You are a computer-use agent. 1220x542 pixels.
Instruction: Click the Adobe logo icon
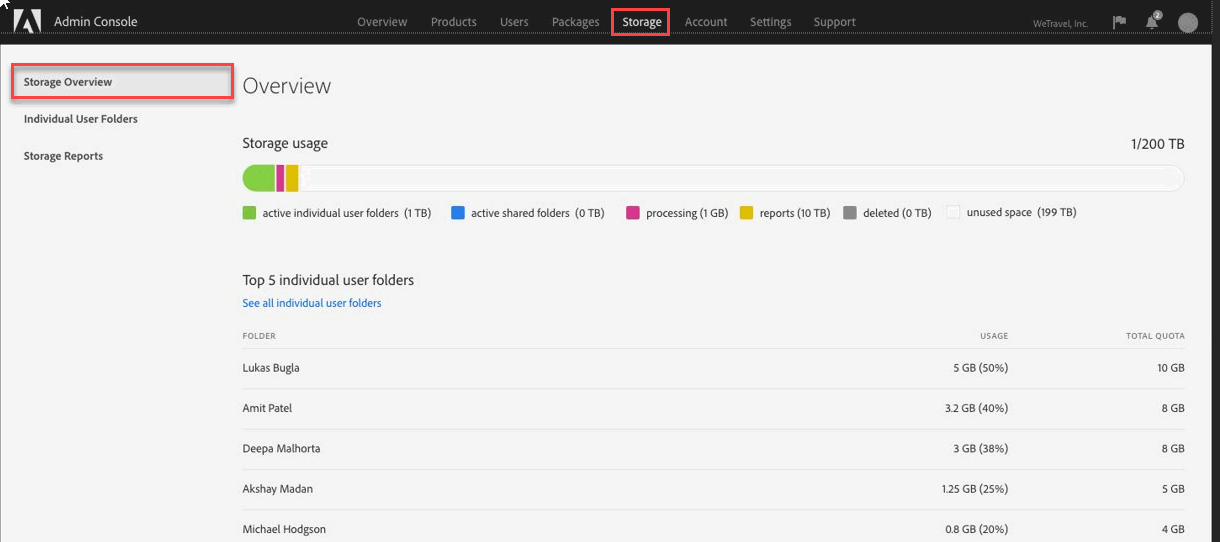[27, 21]
